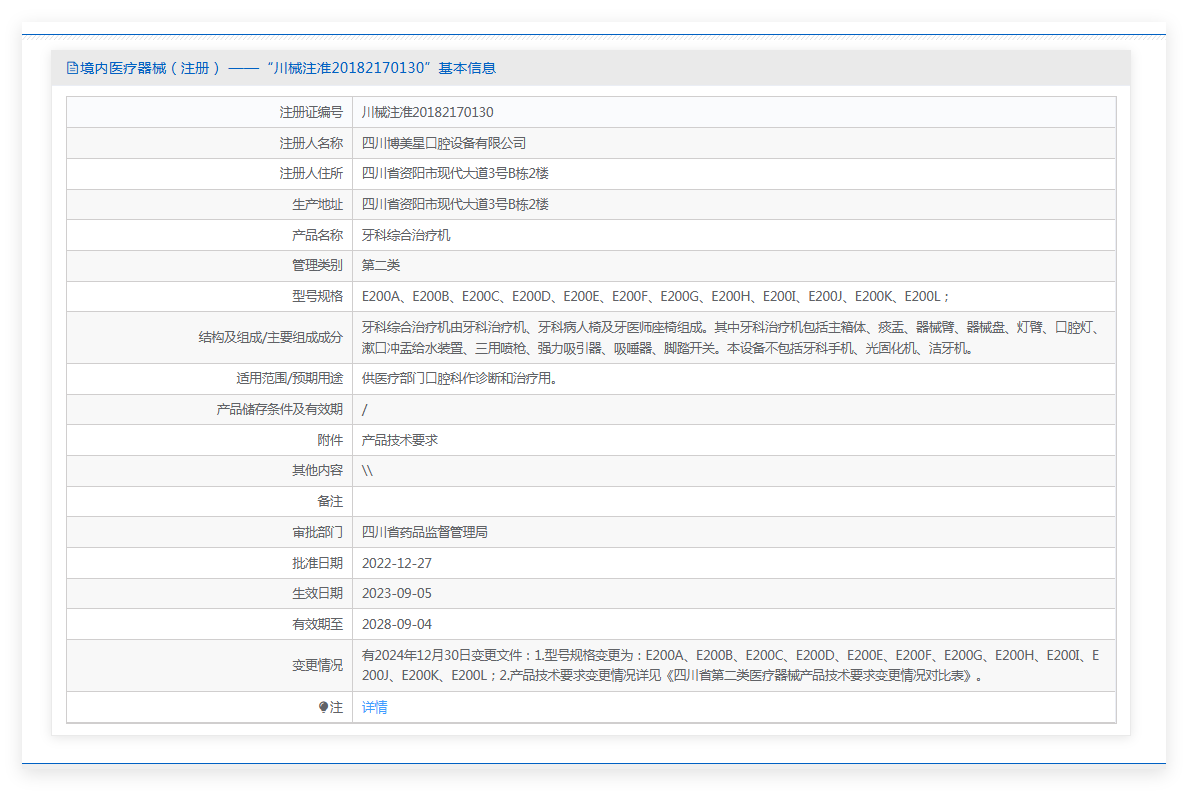1188x791 pixels.
Task: Click the document icon beside the header title
Action: click(x=72, y=68)
